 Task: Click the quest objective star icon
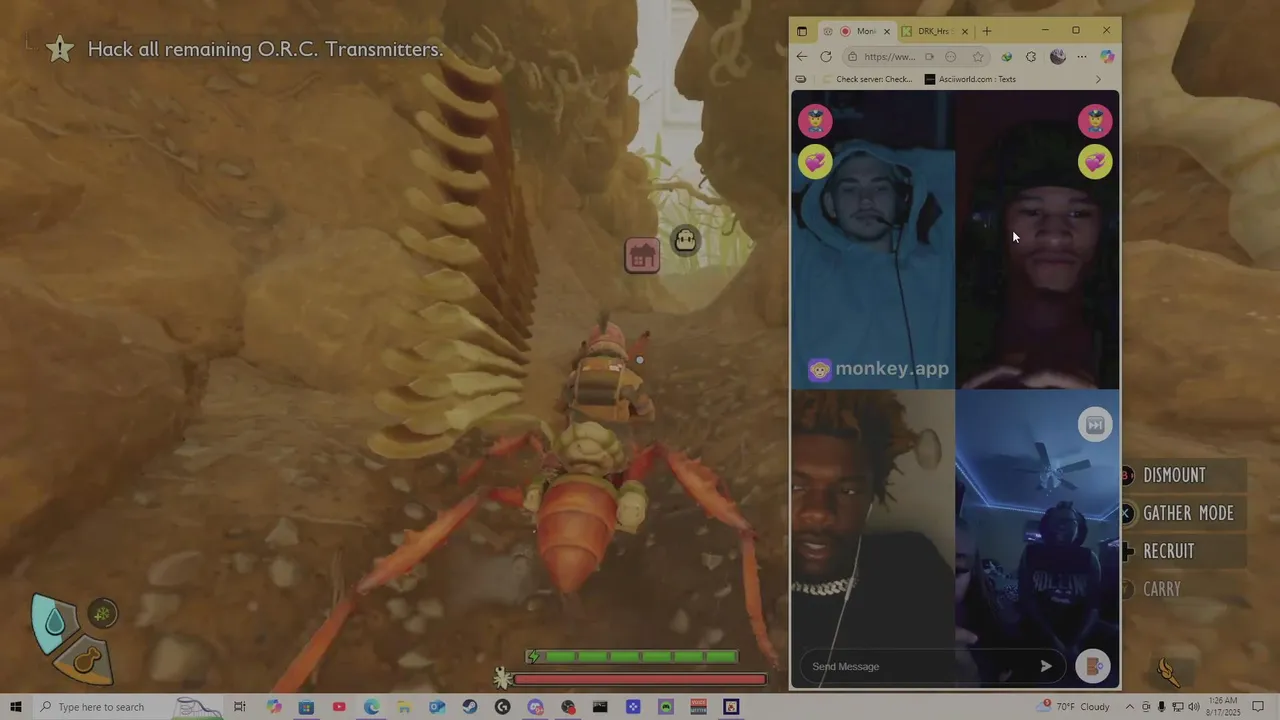coord(60,49)
